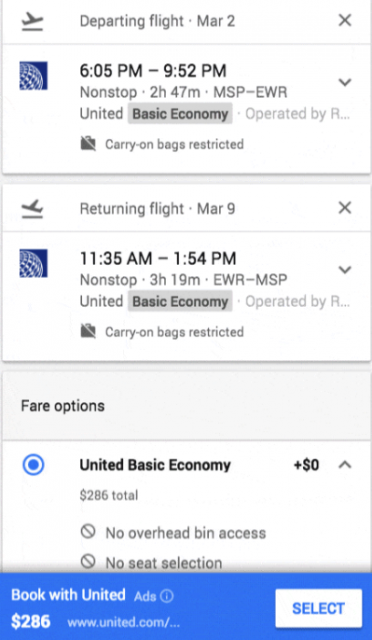Click Basic Economy badge on departing flight
Screen dimensions: 372x640
pyautogui.click(x=180, y=113)
